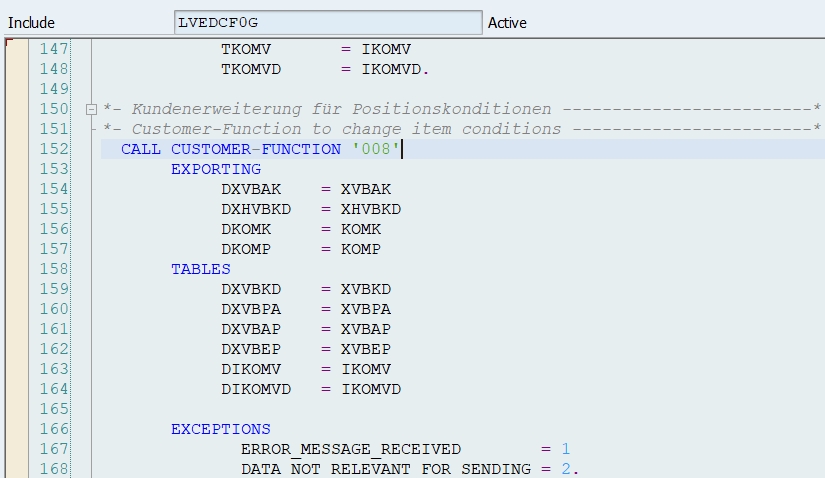Image resolution: width=825 pixels, height=478 pixels.
Task: Click the CALL CUSTOMER-FUNCTION keyword
Action: [230, 149]
